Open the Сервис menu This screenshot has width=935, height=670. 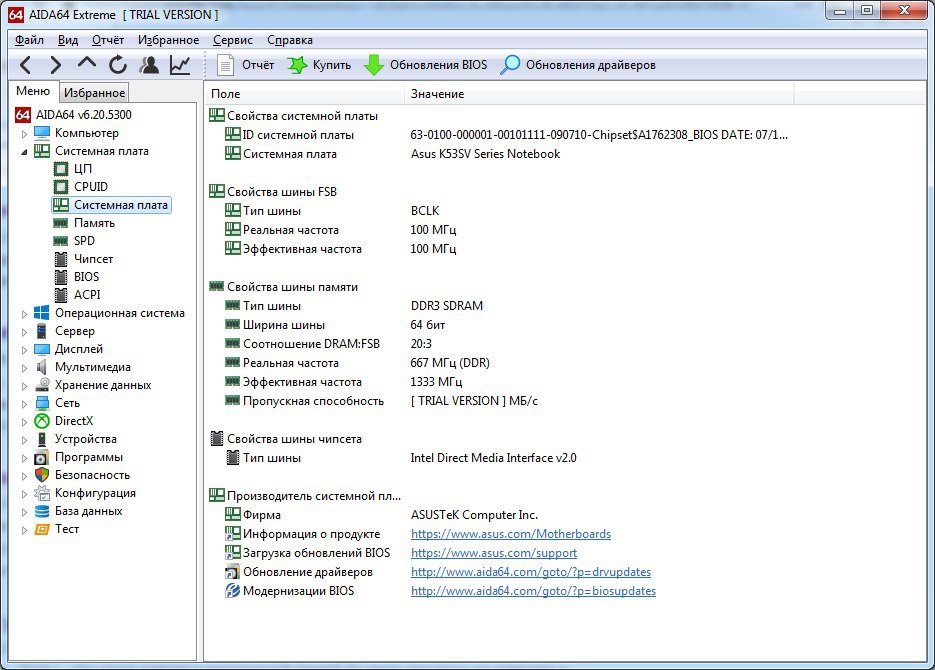click(233, 40)
